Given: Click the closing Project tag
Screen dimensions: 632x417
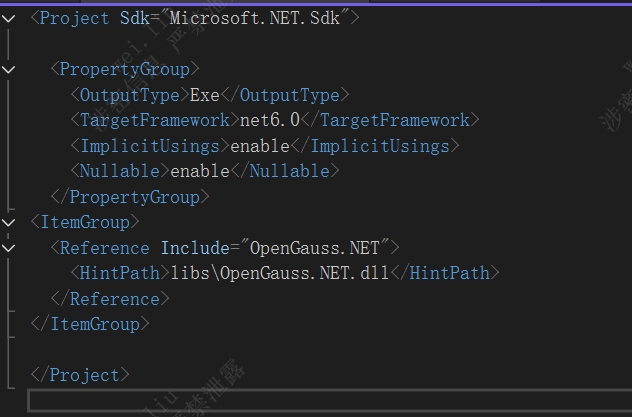Looking at the screenshot, I should coord(80,375).
